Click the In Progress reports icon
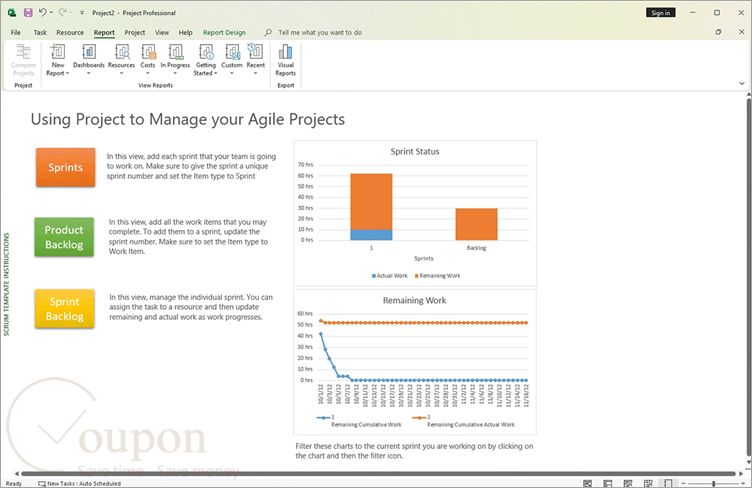752x488 pixels. [175, 52]
